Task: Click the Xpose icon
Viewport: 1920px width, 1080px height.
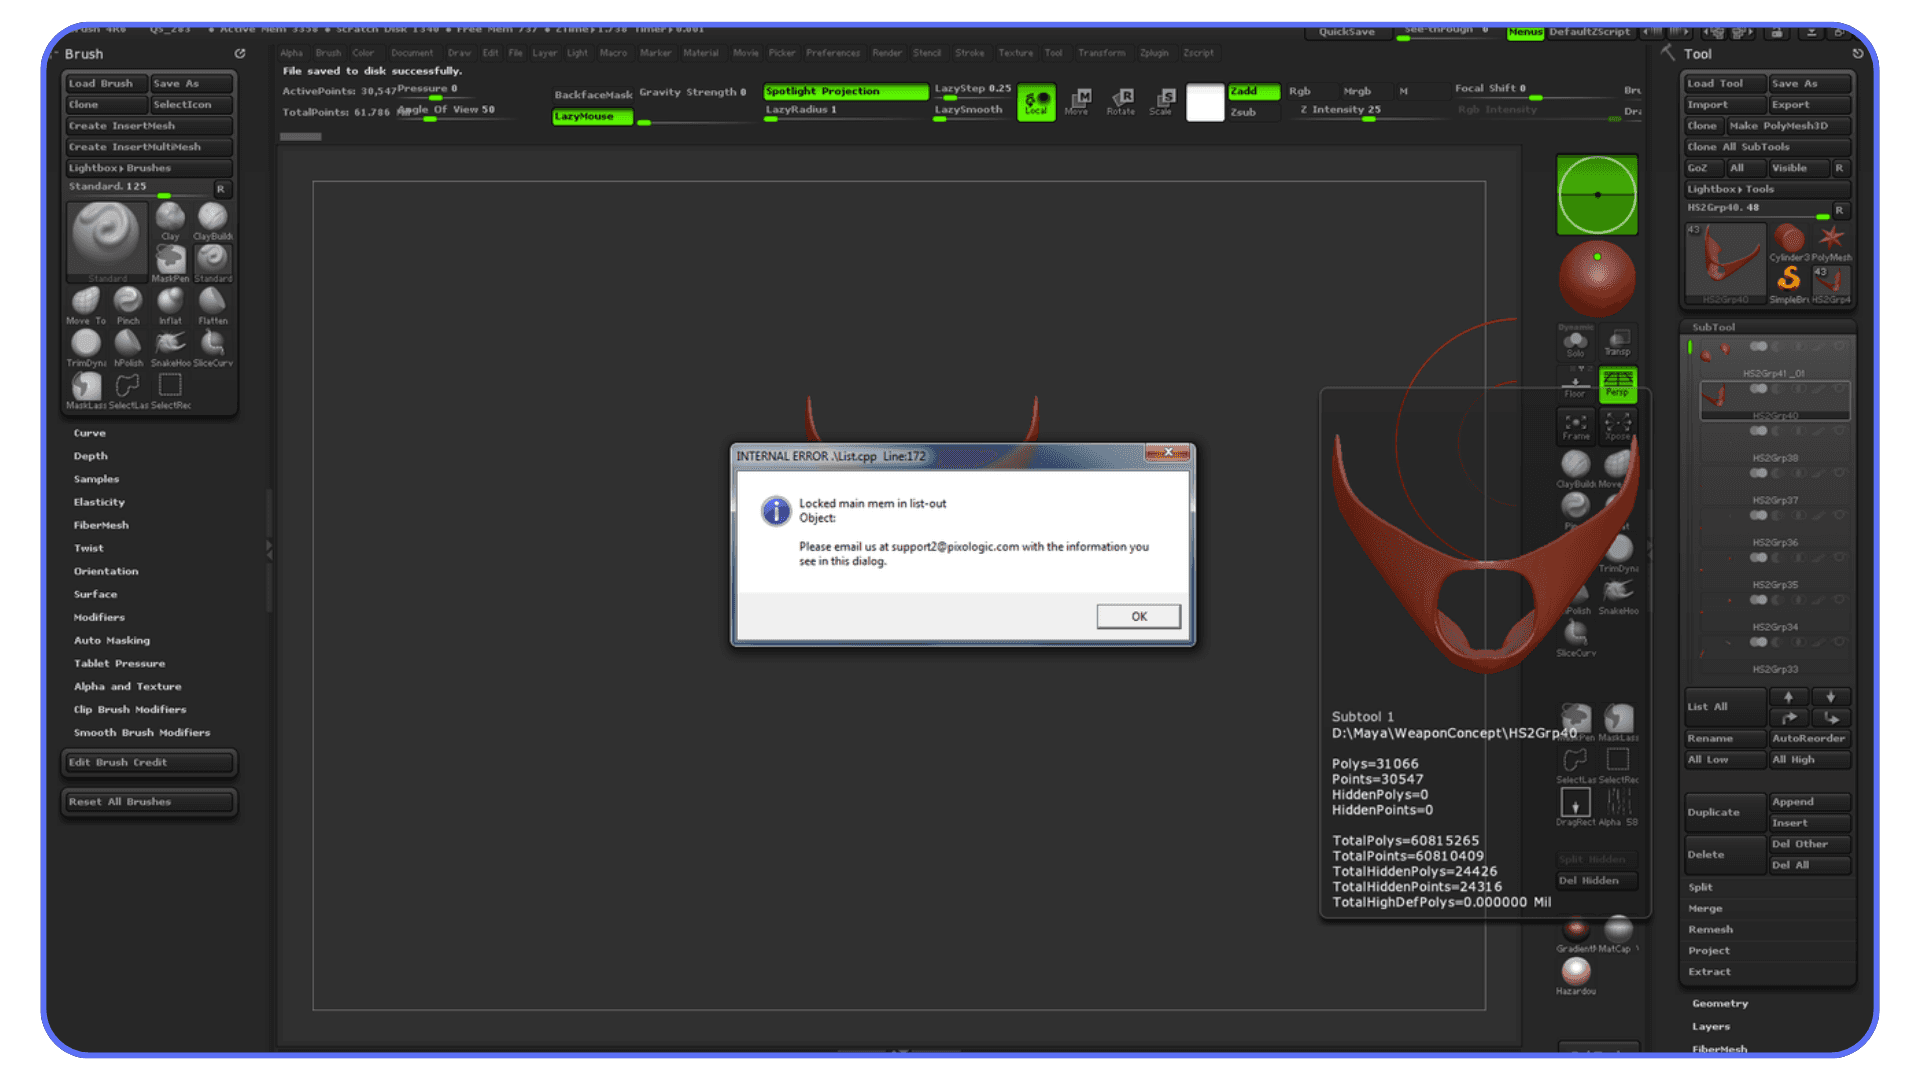Action: [x=1617, y=425]
